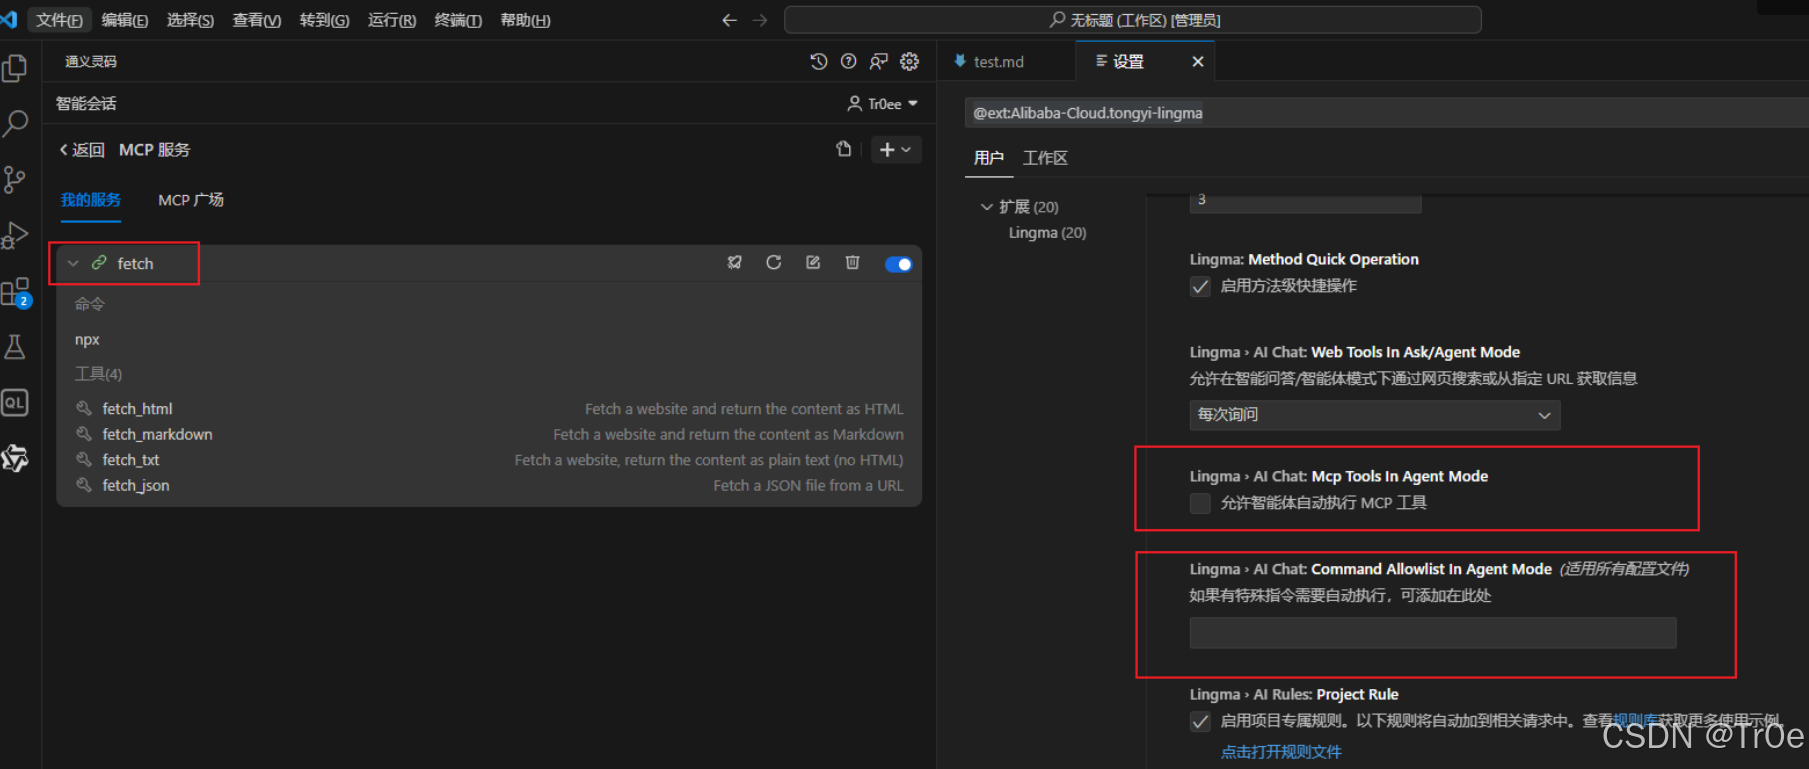Click 点击打开规则文件 link
This screenshot has width=1809, height=769.
pyautogui.click(x=1281, y=752)
